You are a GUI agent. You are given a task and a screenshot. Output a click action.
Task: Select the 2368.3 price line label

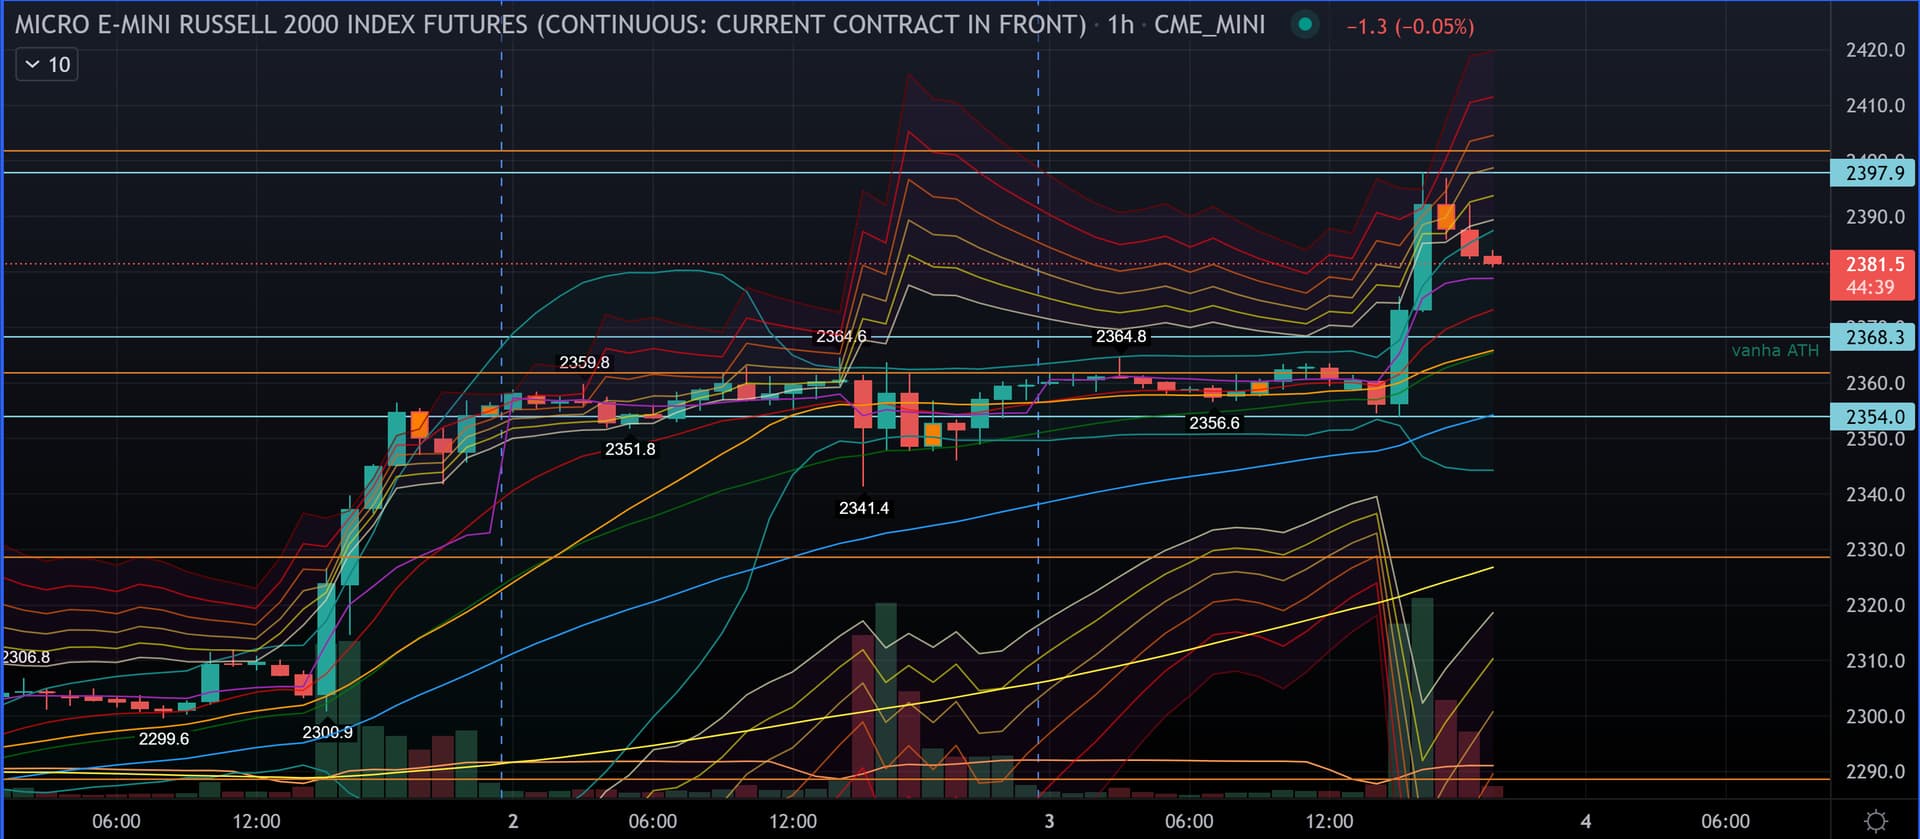point(1873,337)
